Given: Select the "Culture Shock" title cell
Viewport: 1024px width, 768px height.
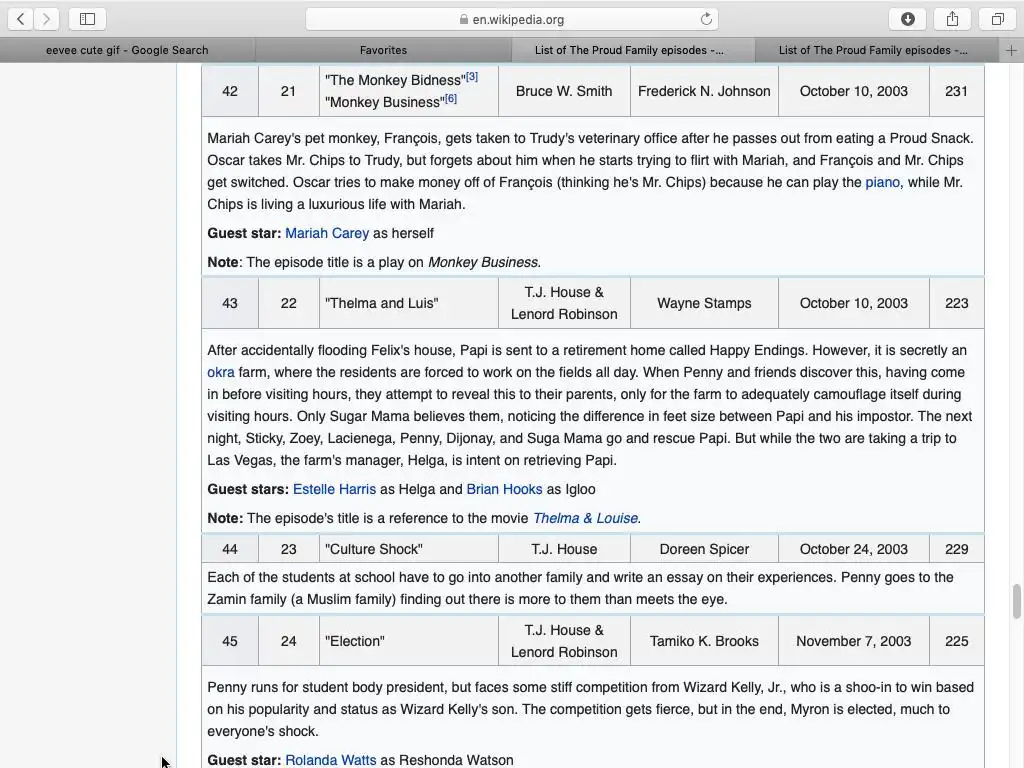Looking at the screenshot, I should tap(409, 549).
